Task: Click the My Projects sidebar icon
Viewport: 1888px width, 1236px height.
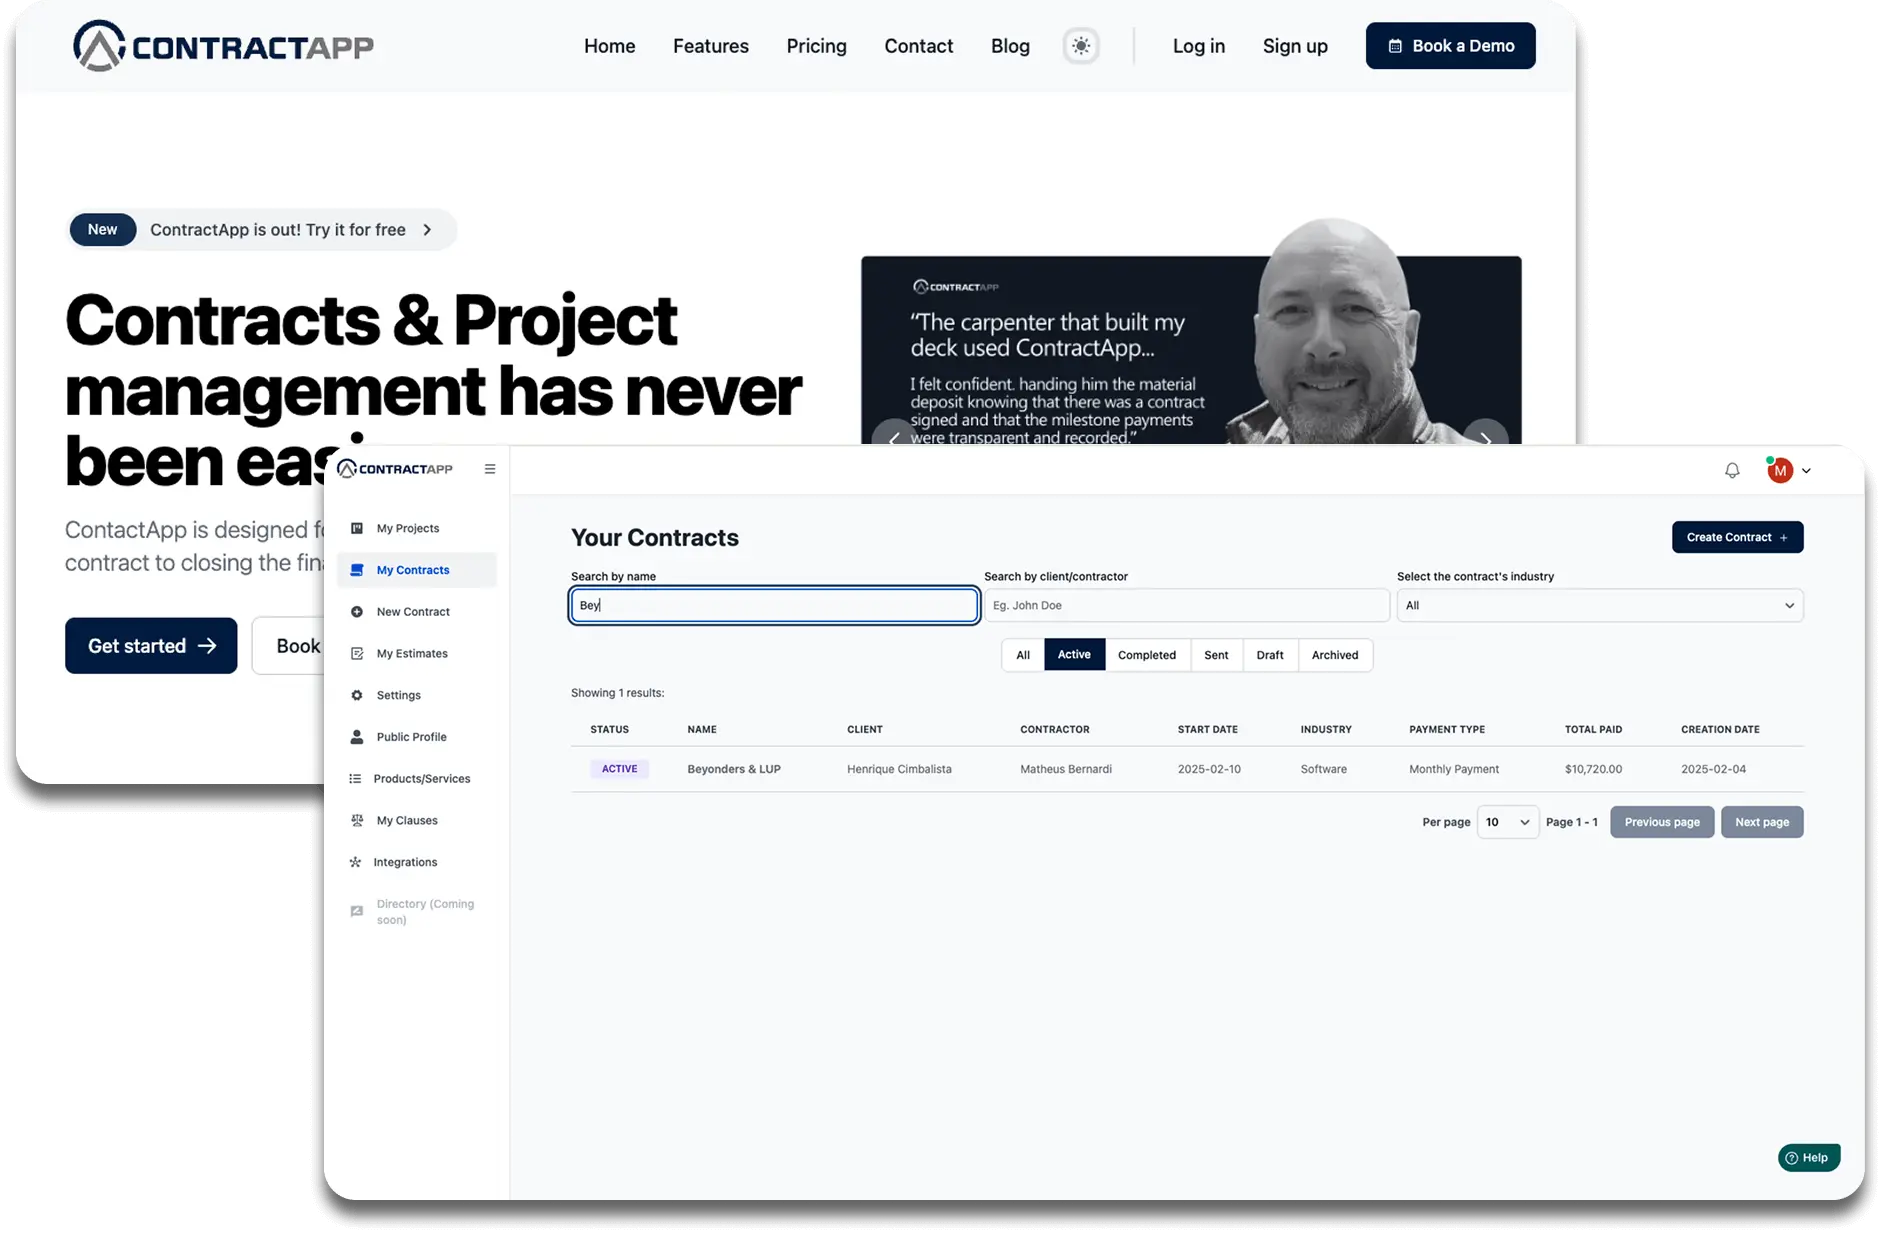Action: [357, 528]
